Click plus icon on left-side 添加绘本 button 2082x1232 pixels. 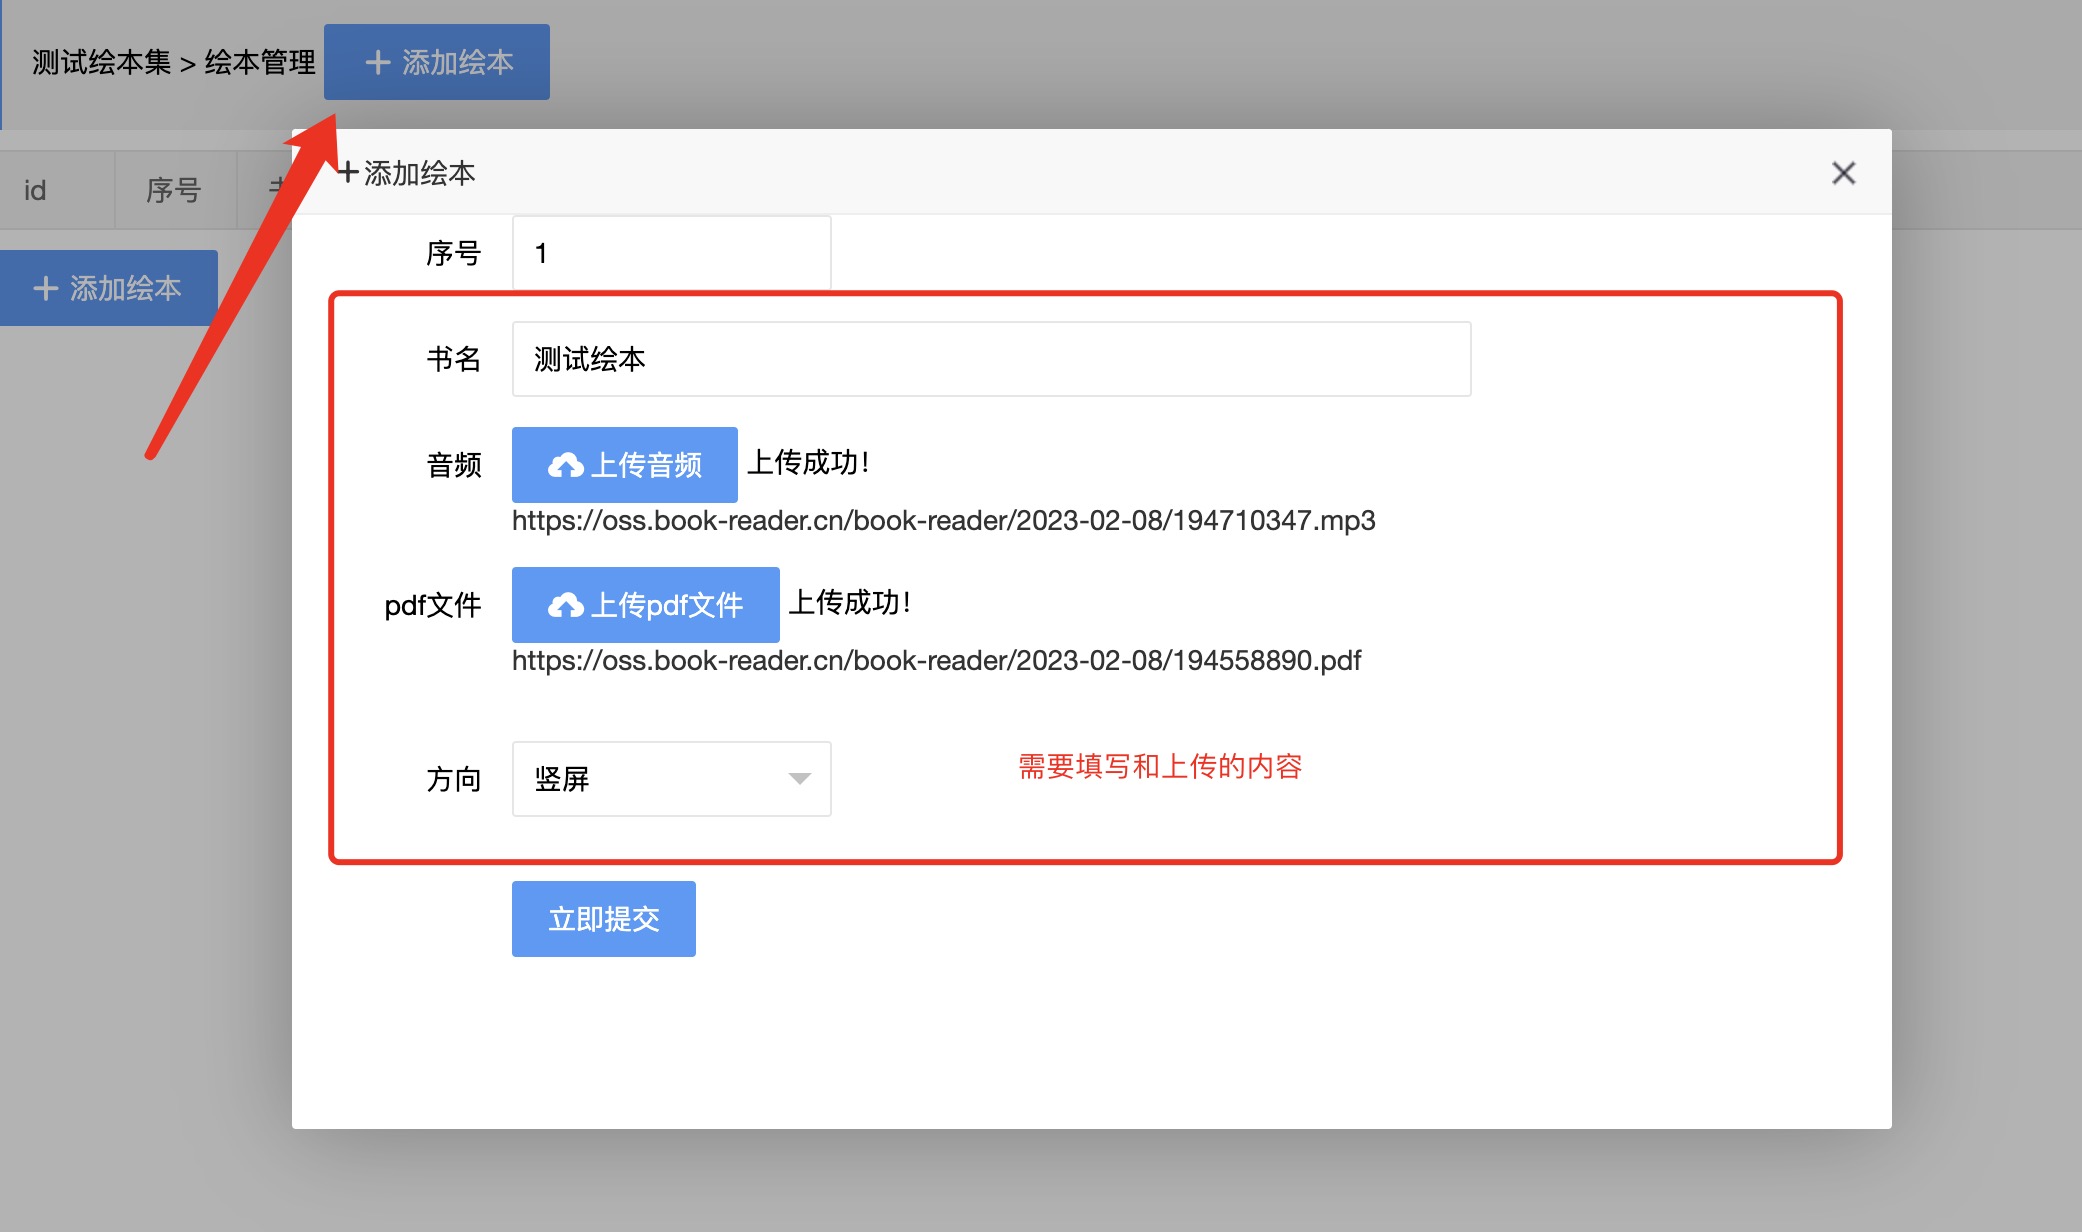45,288
